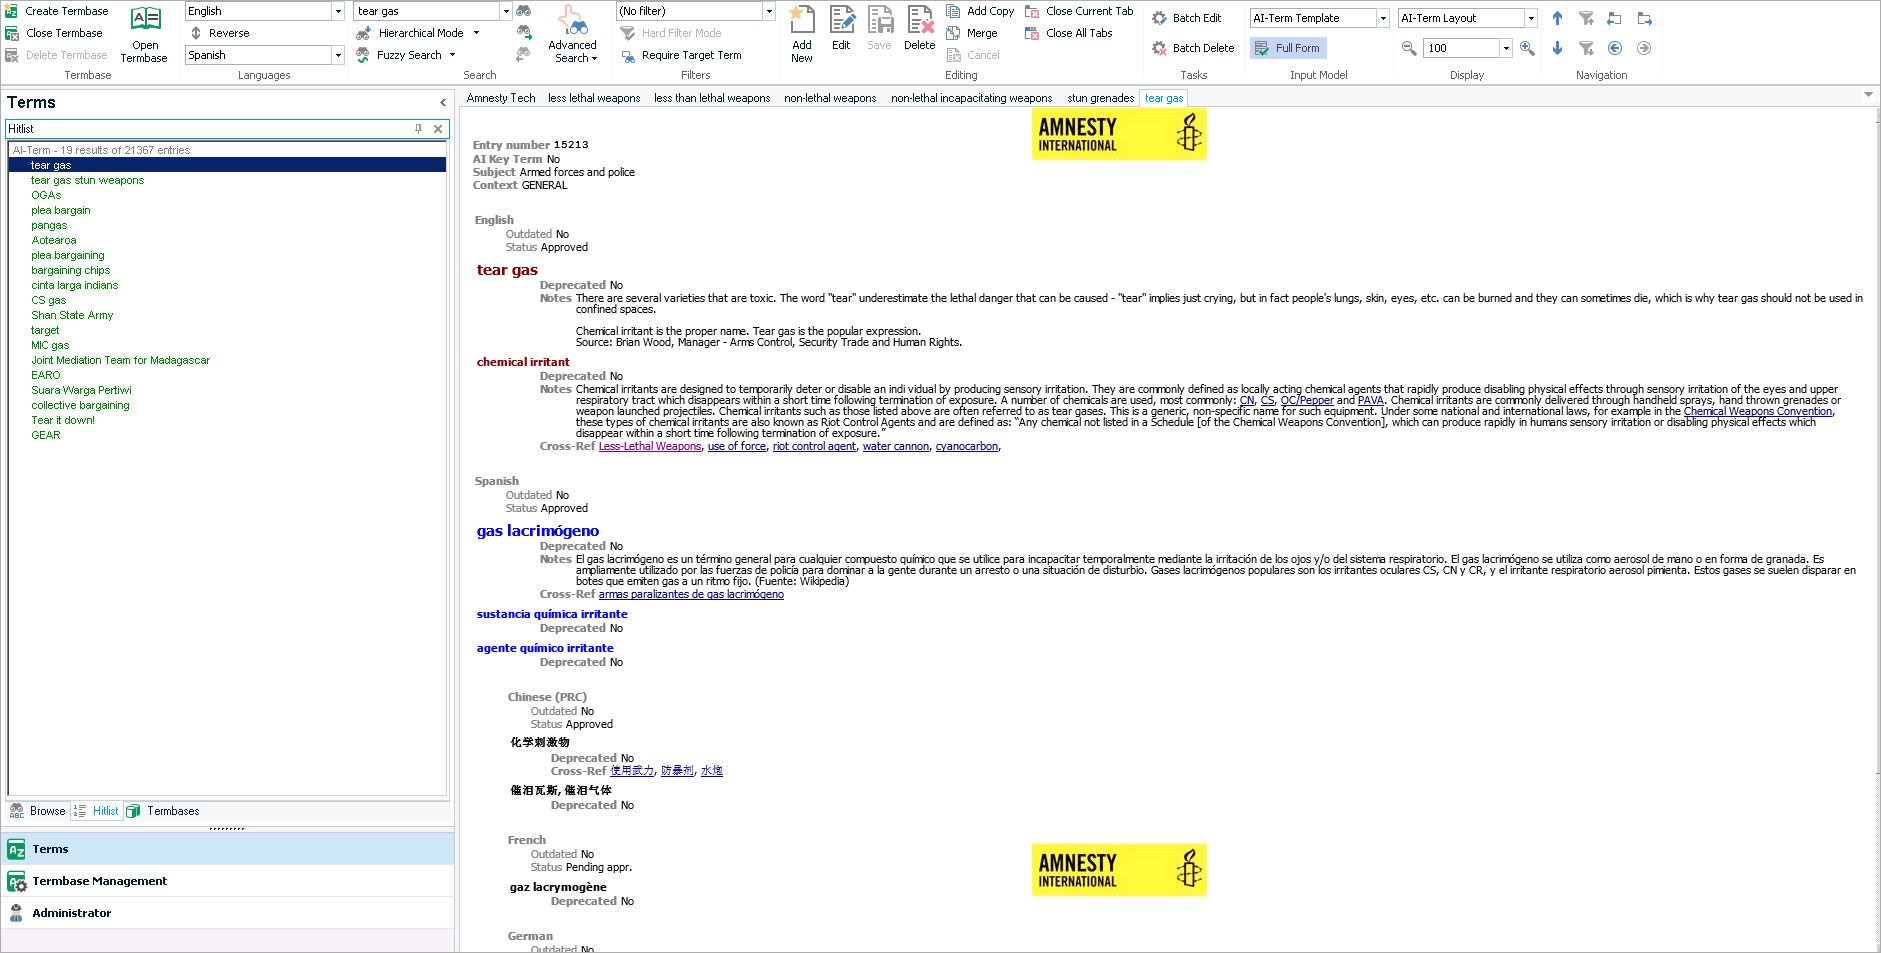The image size is (1881, 953).
Task: Switch to the non-lethal weapons tab
Action: click(830, 98)
